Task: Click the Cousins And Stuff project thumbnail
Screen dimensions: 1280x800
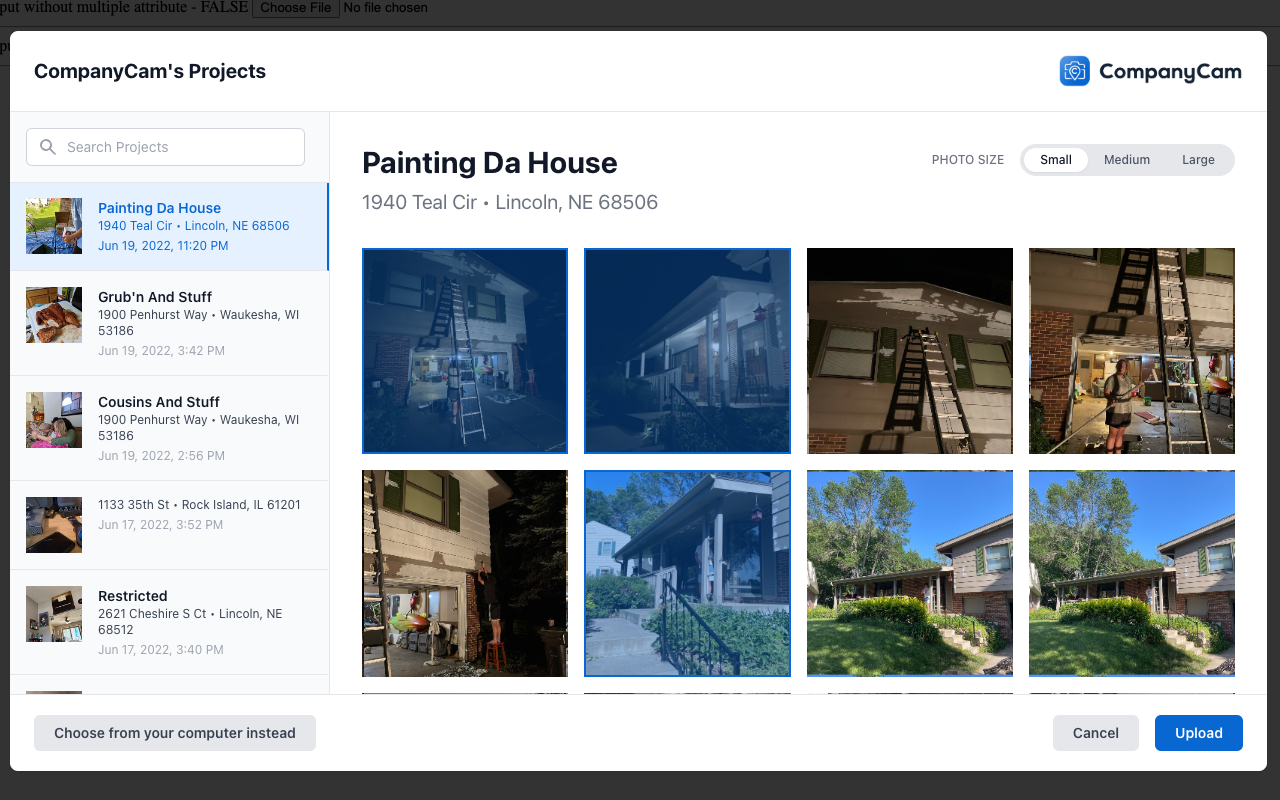Action: 54,420
